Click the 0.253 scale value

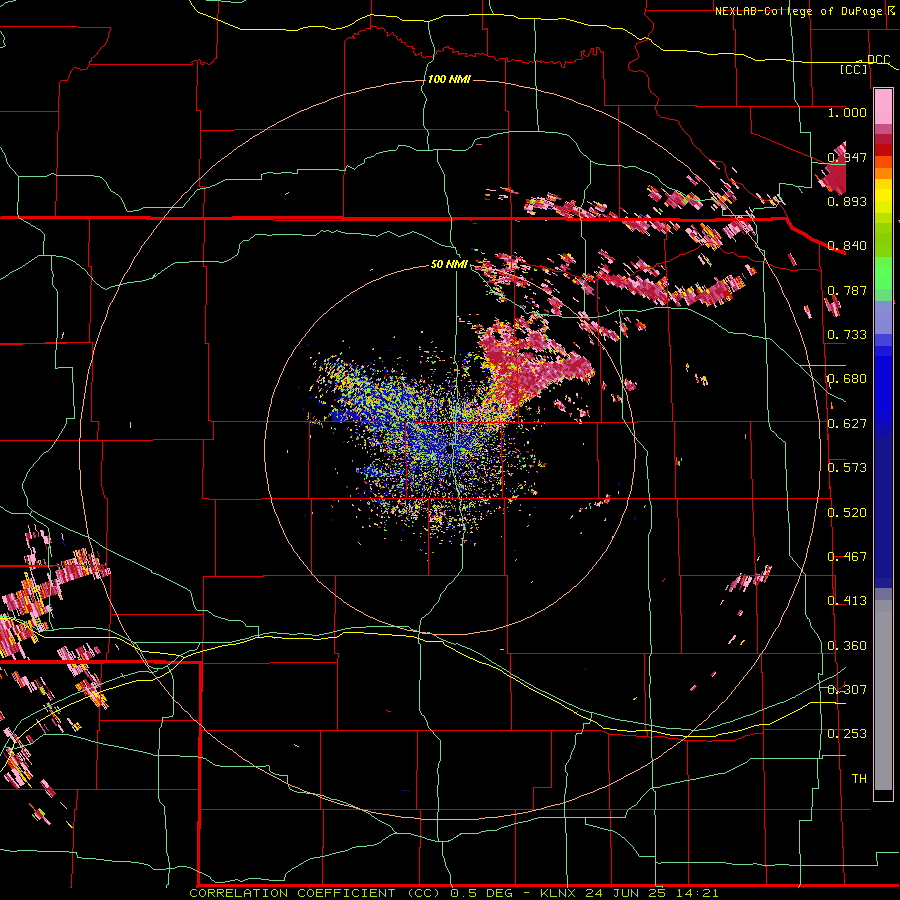tap(847, 734)
